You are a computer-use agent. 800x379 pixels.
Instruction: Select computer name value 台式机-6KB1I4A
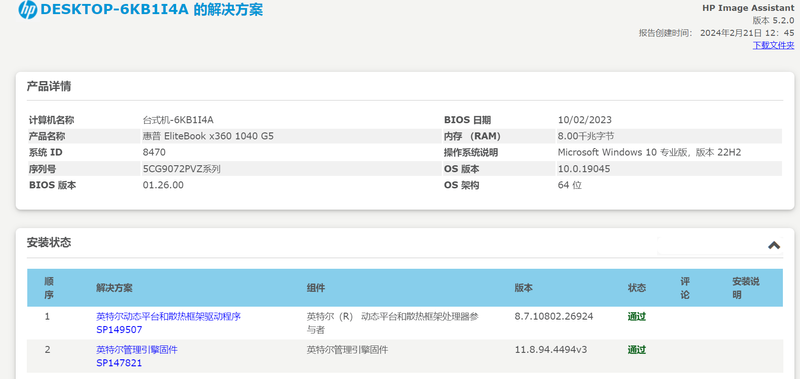pyautogui.click(x=178, y=120)
